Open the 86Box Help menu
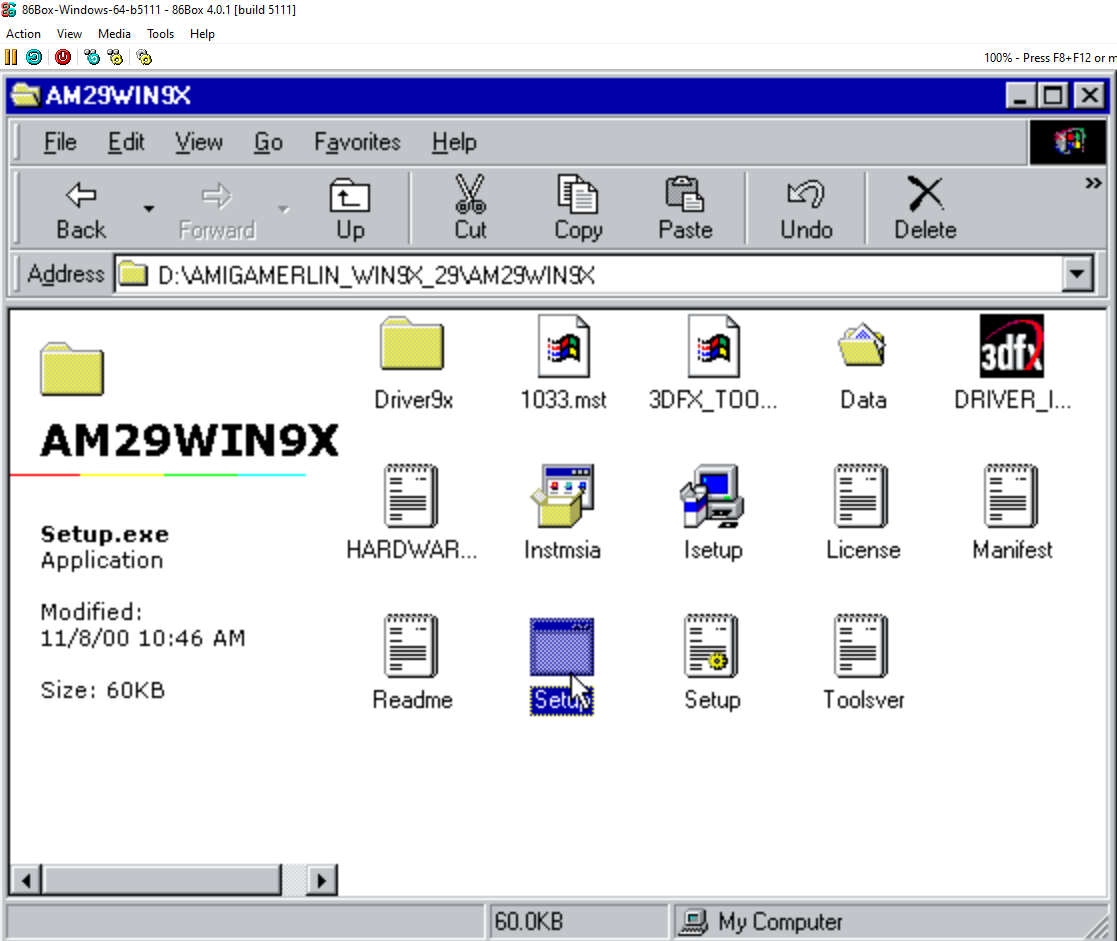 pos(202,33)
